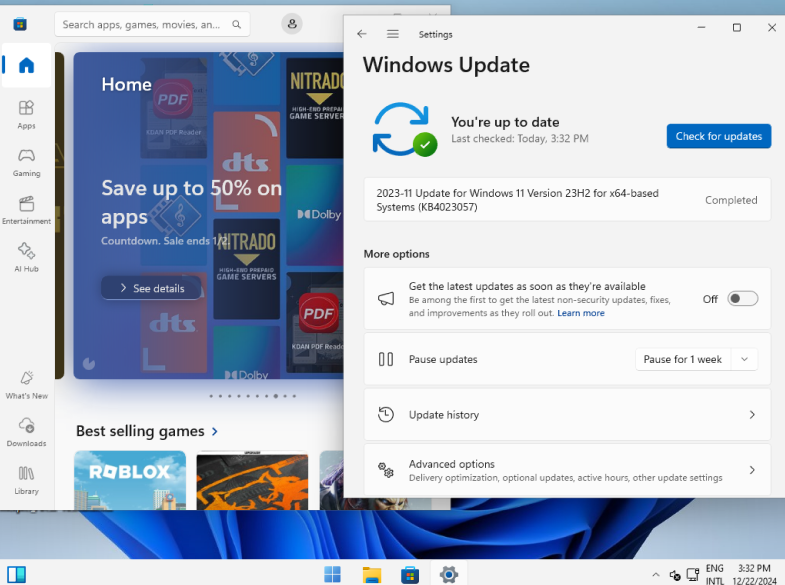Maximize the Settings window
Image resolution: width=785 pixels, height=585 pixels.
(x=736, y=28)
